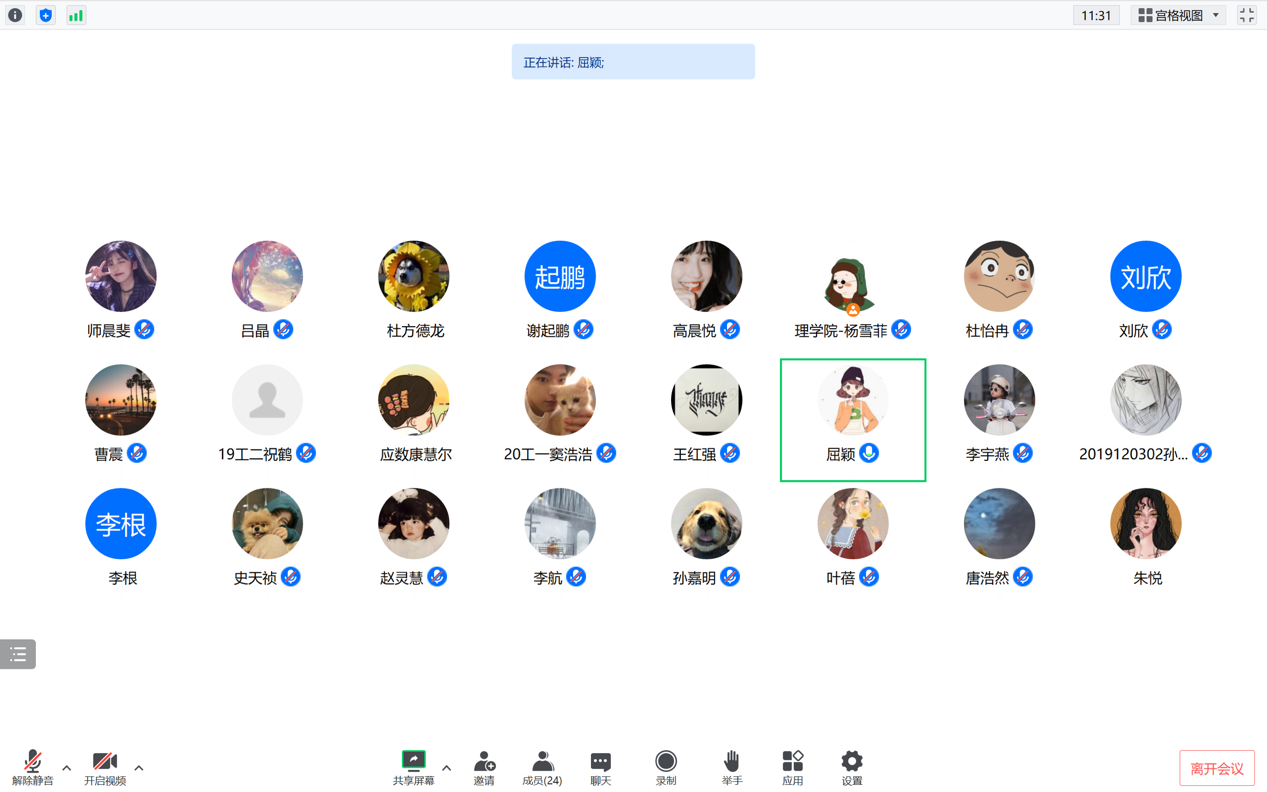
Task: Click the red leave meeting button
Action: [1216, 768]
